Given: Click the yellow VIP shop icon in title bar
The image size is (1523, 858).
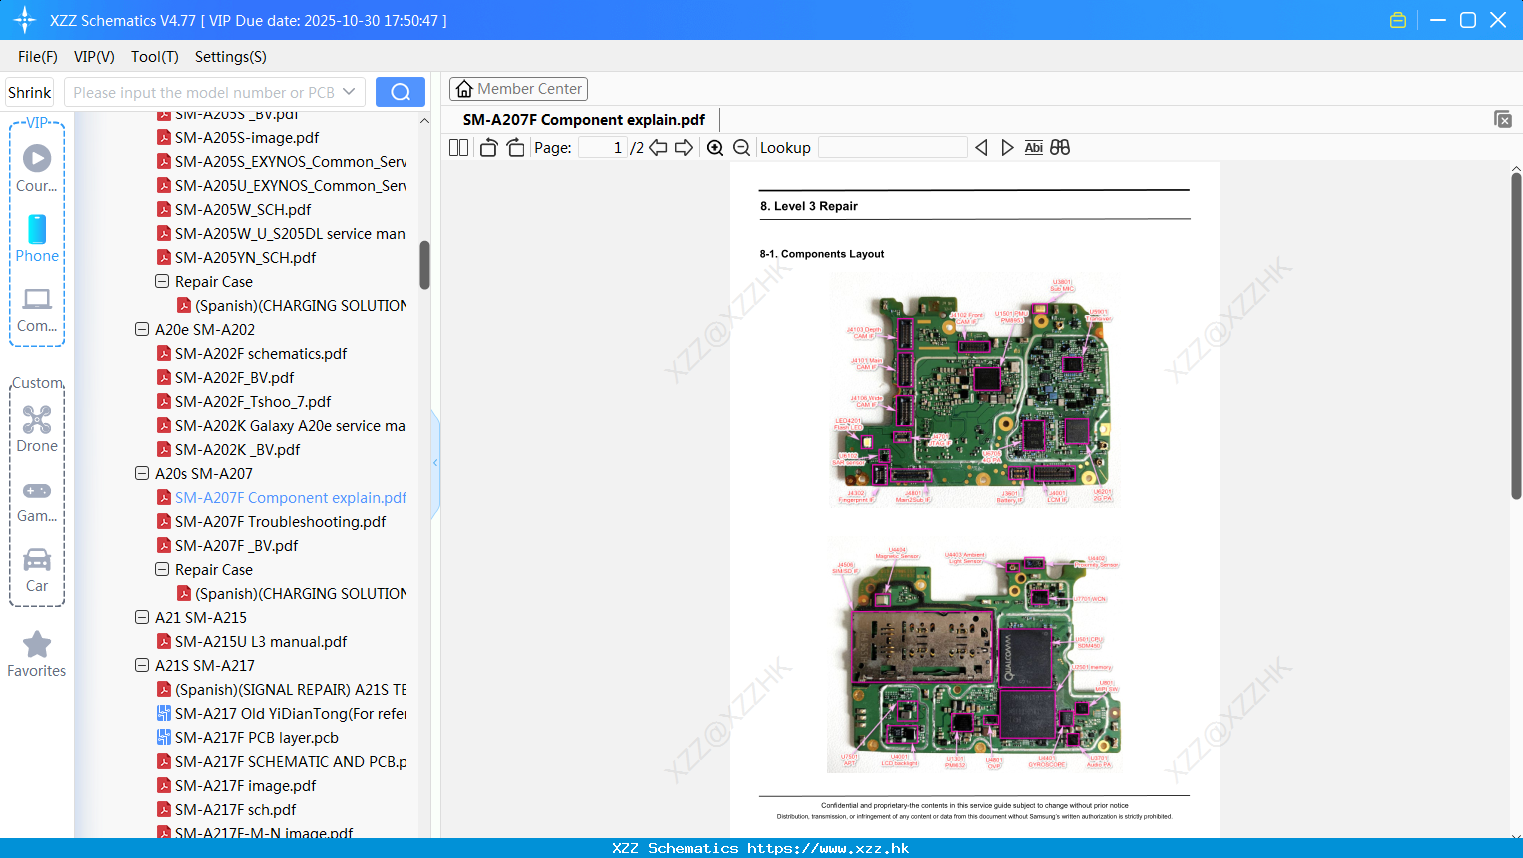Looking at the screenshot, I should [x=1398, y=20].
